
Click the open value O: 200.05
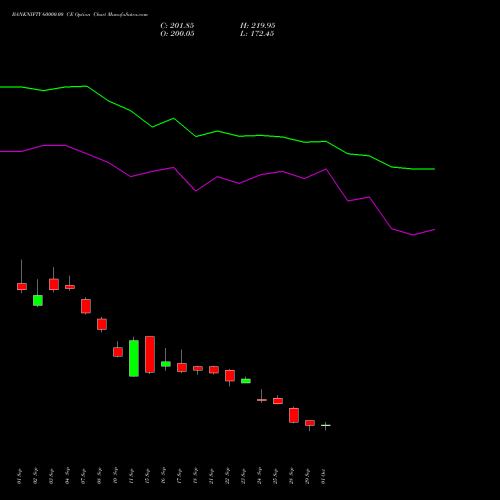[177, 34]
